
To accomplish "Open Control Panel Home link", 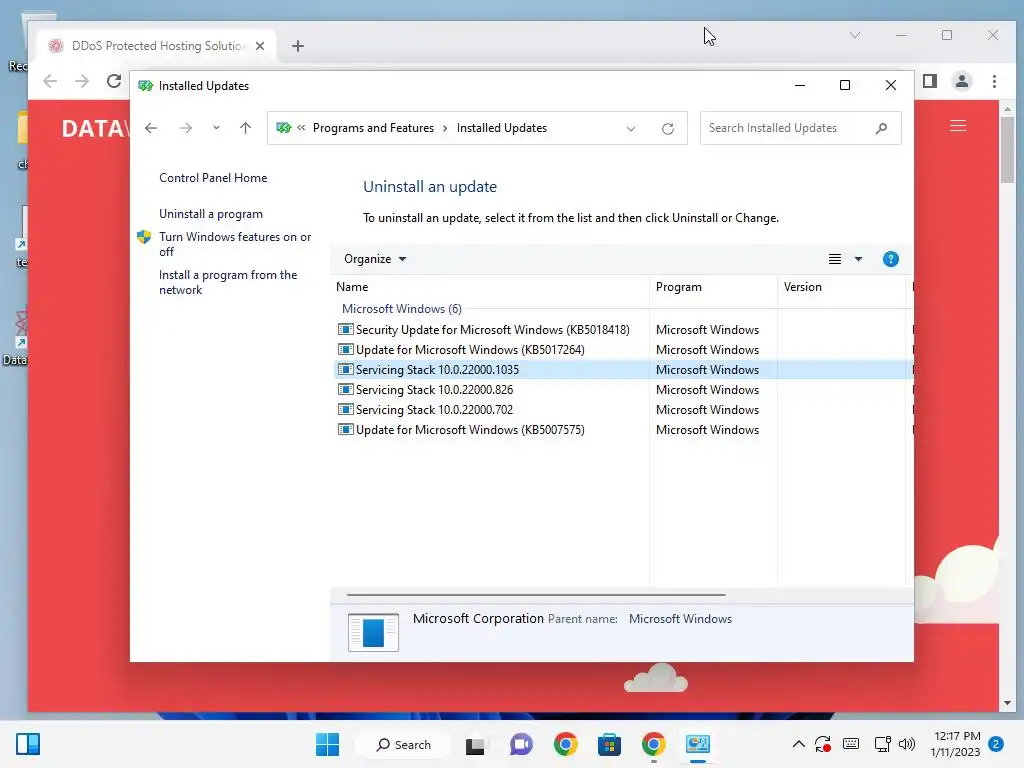I will click(213, 178).
